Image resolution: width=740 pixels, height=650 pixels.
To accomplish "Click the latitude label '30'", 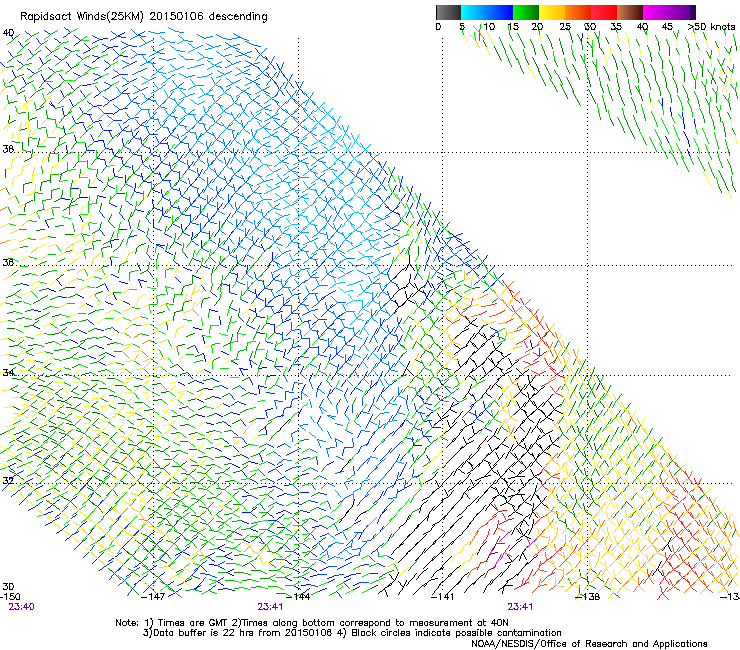I will click(8, 586).
